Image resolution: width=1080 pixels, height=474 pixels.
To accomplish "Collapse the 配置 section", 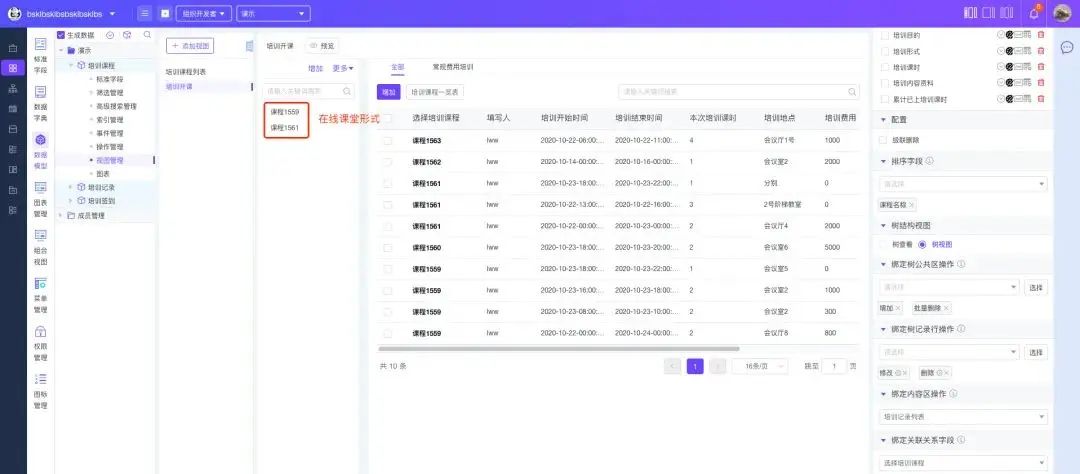I will 884,119.
